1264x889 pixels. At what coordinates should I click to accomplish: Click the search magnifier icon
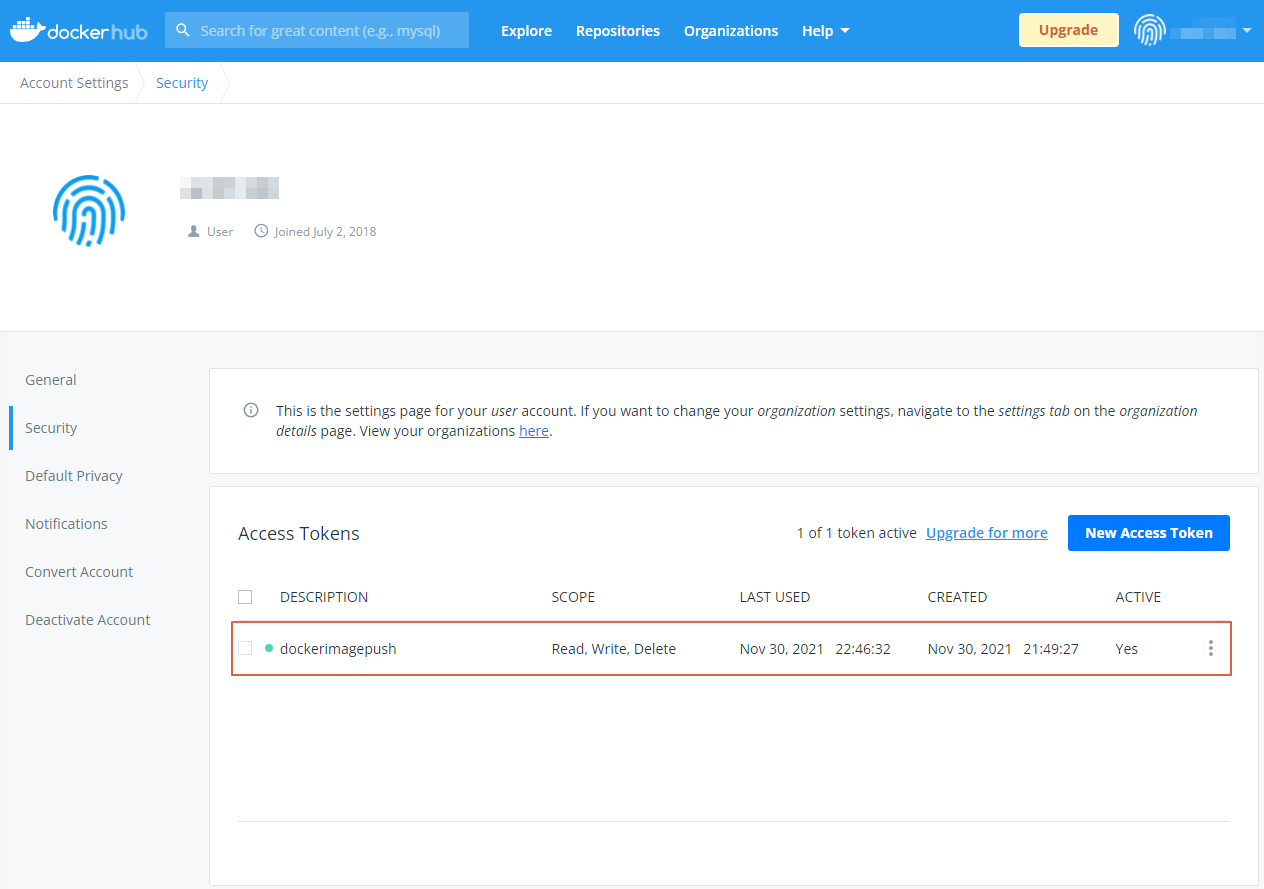(x=183, y=31)
